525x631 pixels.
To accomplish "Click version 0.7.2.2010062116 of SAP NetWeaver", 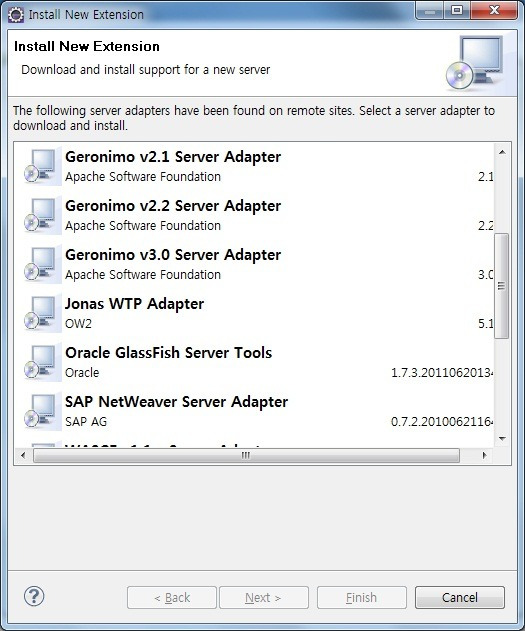I will click(x=442, y=422).
